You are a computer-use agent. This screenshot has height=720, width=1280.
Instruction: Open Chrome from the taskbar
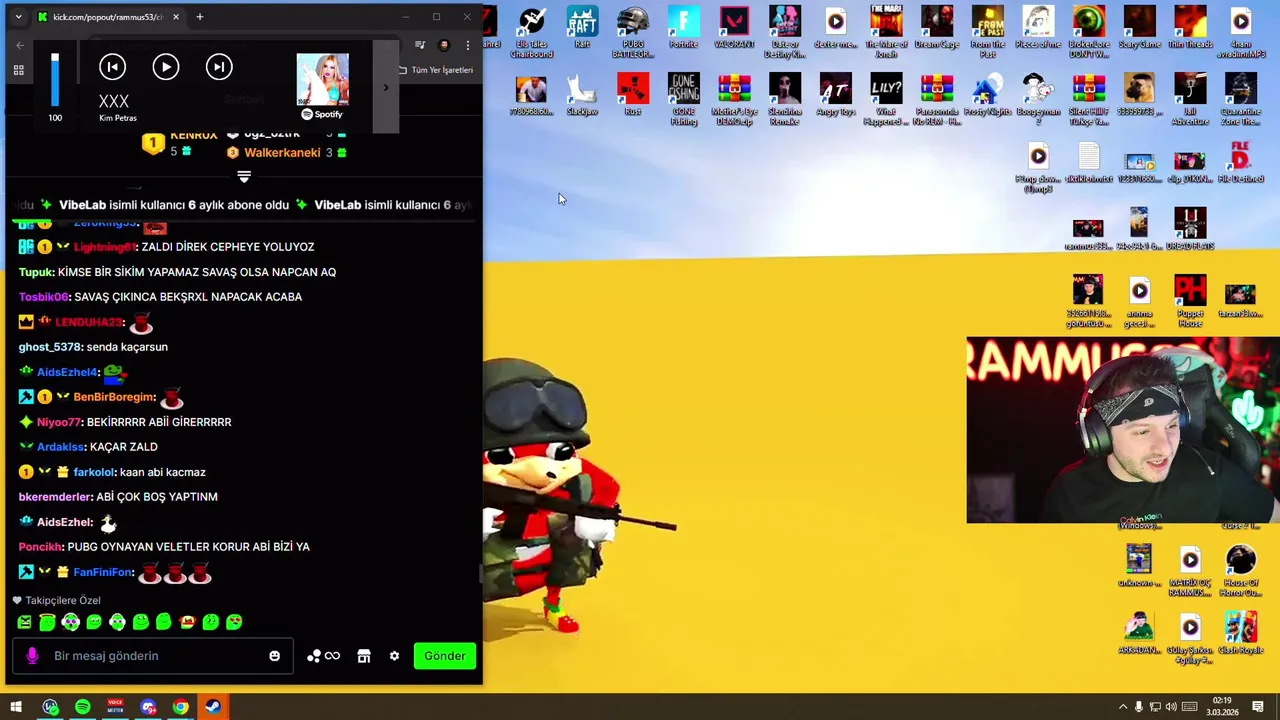180,707
